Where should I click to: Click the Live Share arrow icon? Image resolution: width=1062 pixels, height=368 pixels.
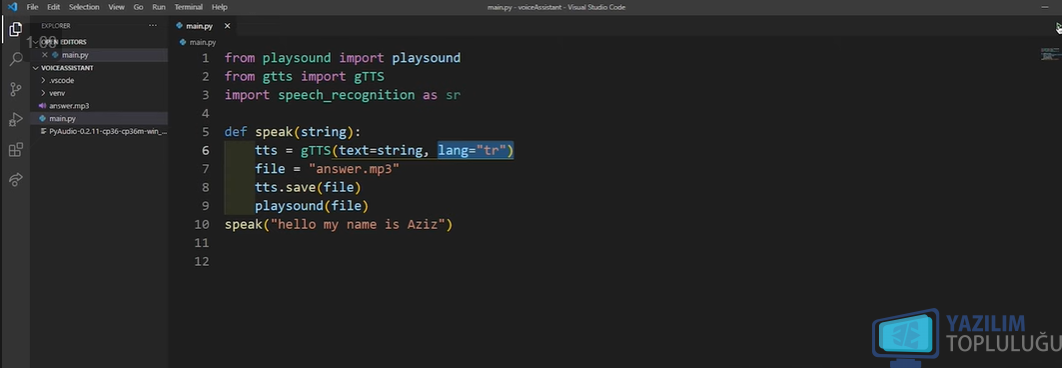tap(15, 180)
